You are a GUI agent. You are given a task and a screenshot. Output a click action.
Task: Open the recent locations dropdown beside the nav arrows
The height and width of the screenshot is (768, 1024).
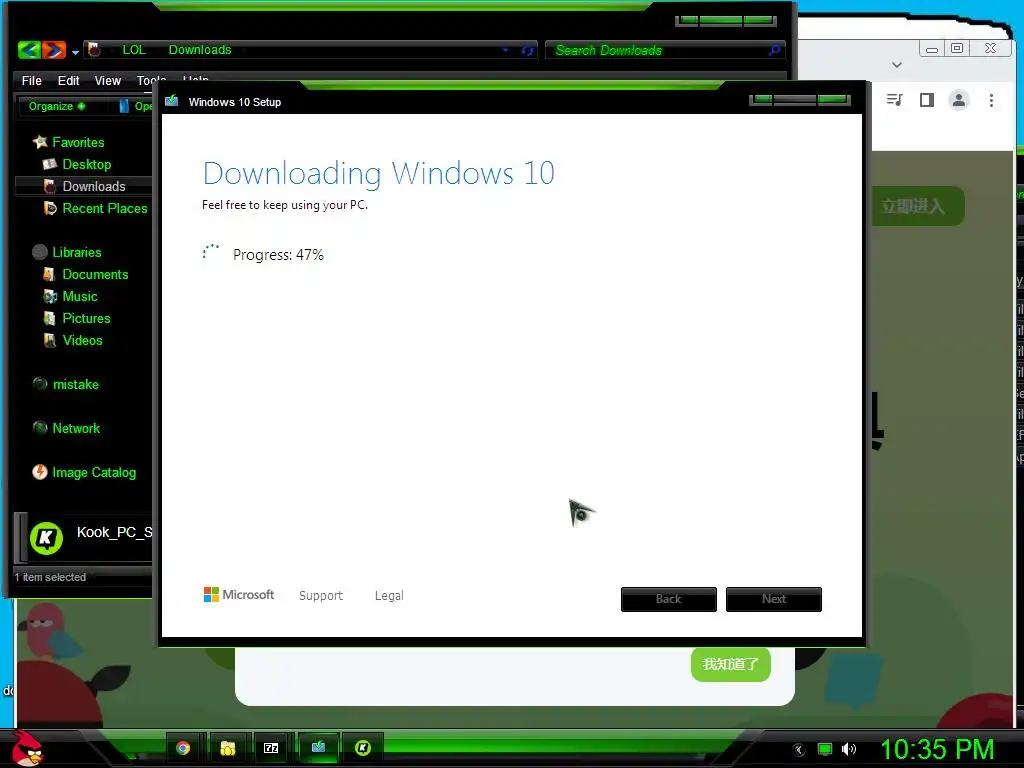75,52
